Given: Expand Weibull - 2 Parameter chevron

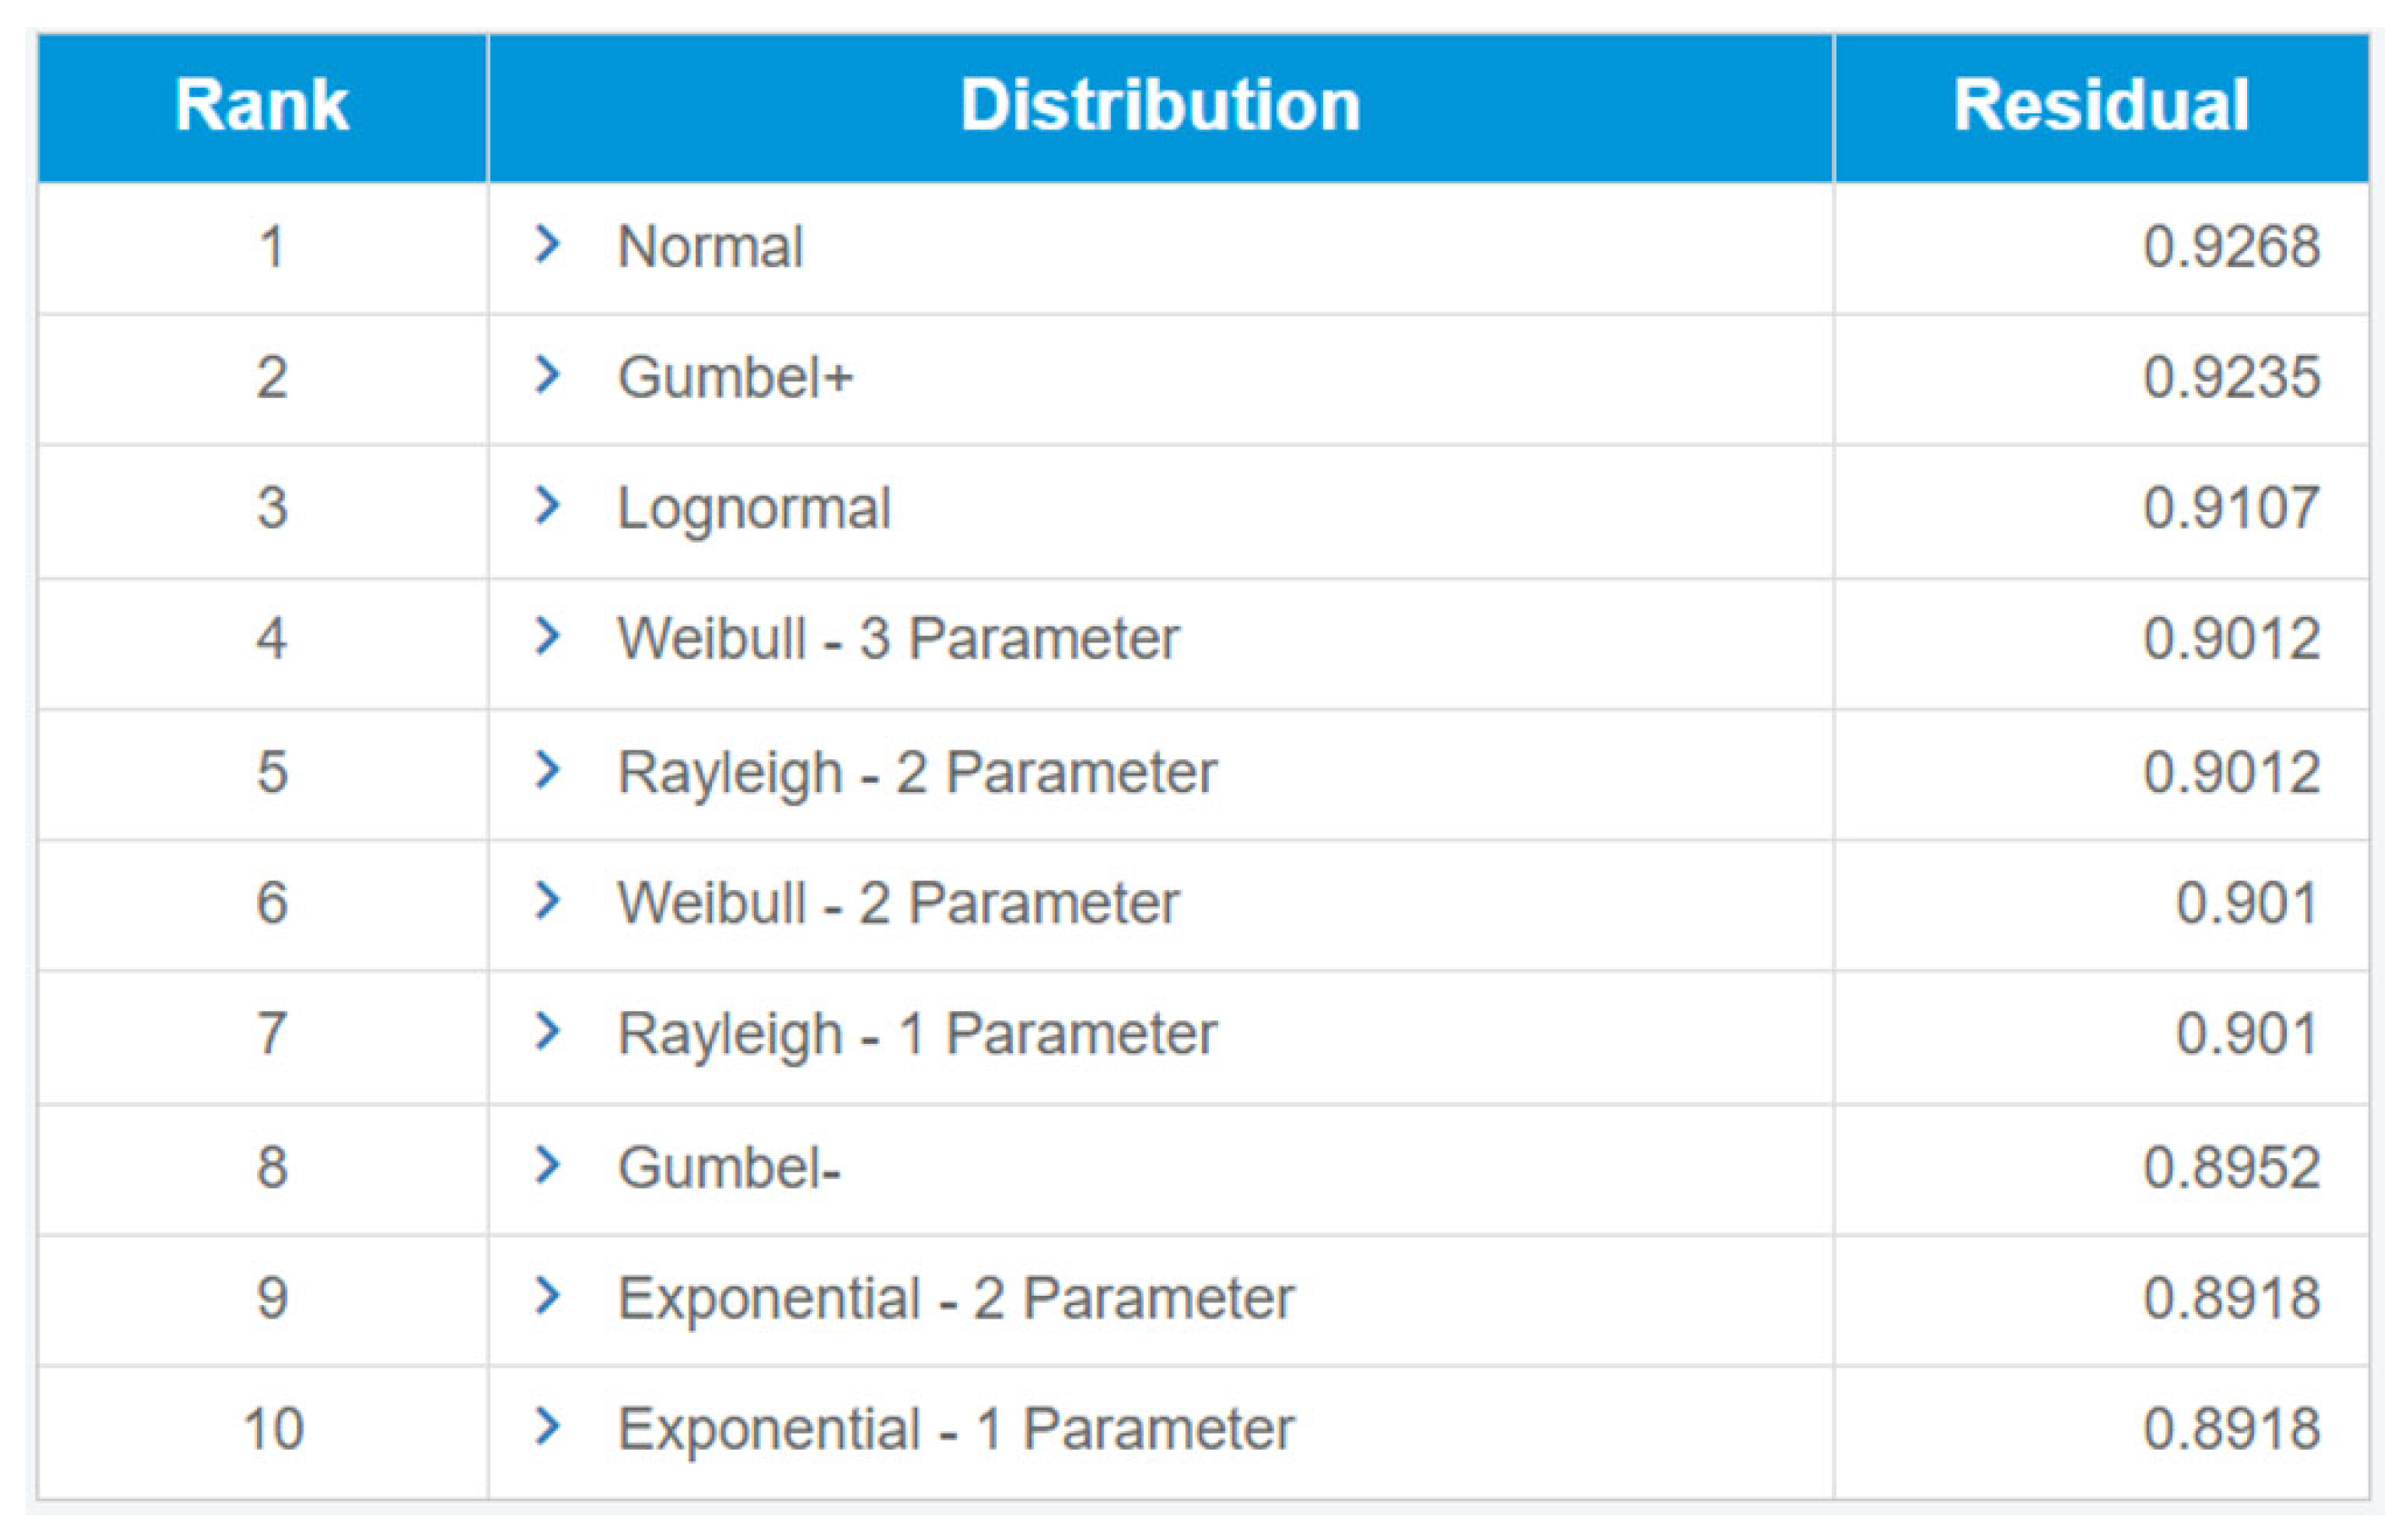Looking at the screenshot, I should (x=547, y=901).
